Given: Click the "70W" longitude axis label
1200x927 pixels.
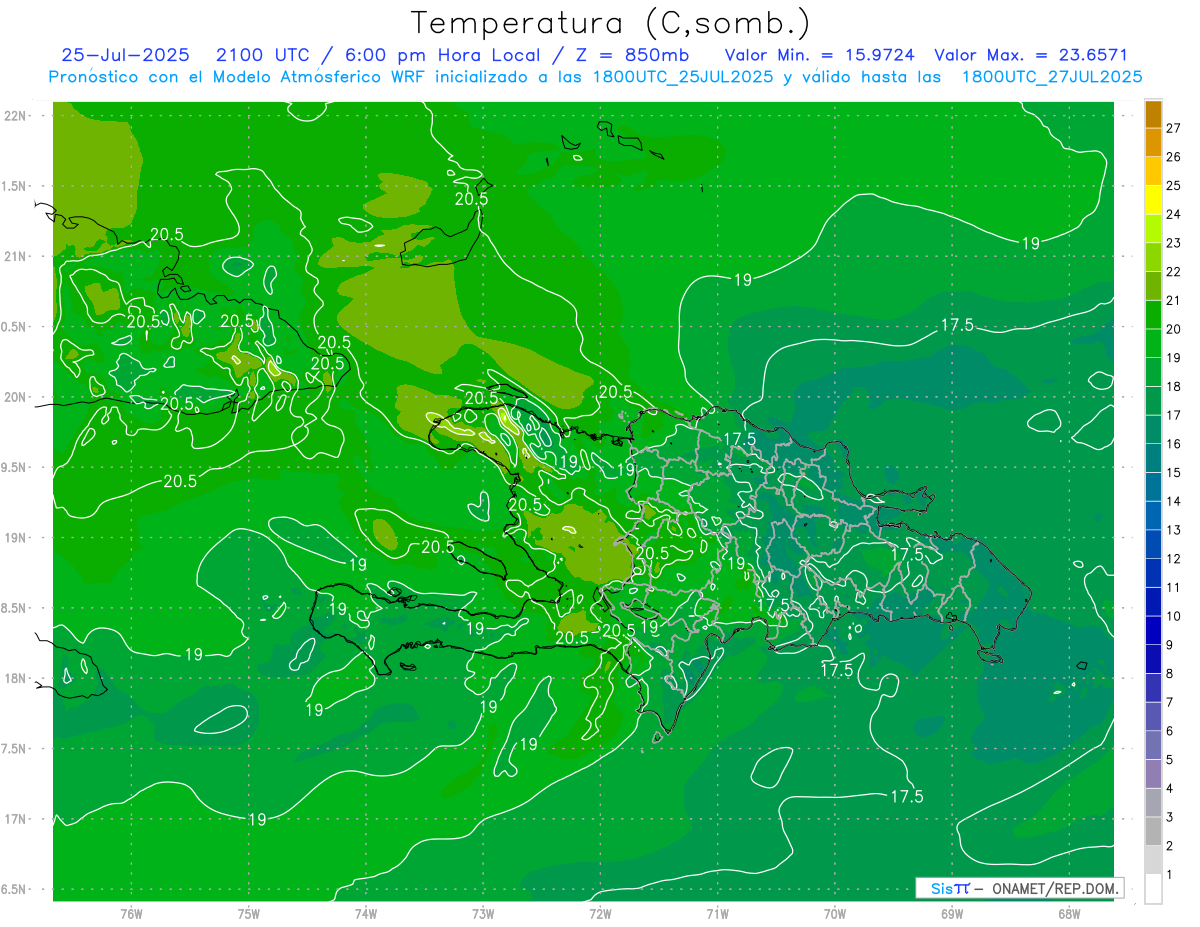Looking at the screenshot, I should click(835, 913).
